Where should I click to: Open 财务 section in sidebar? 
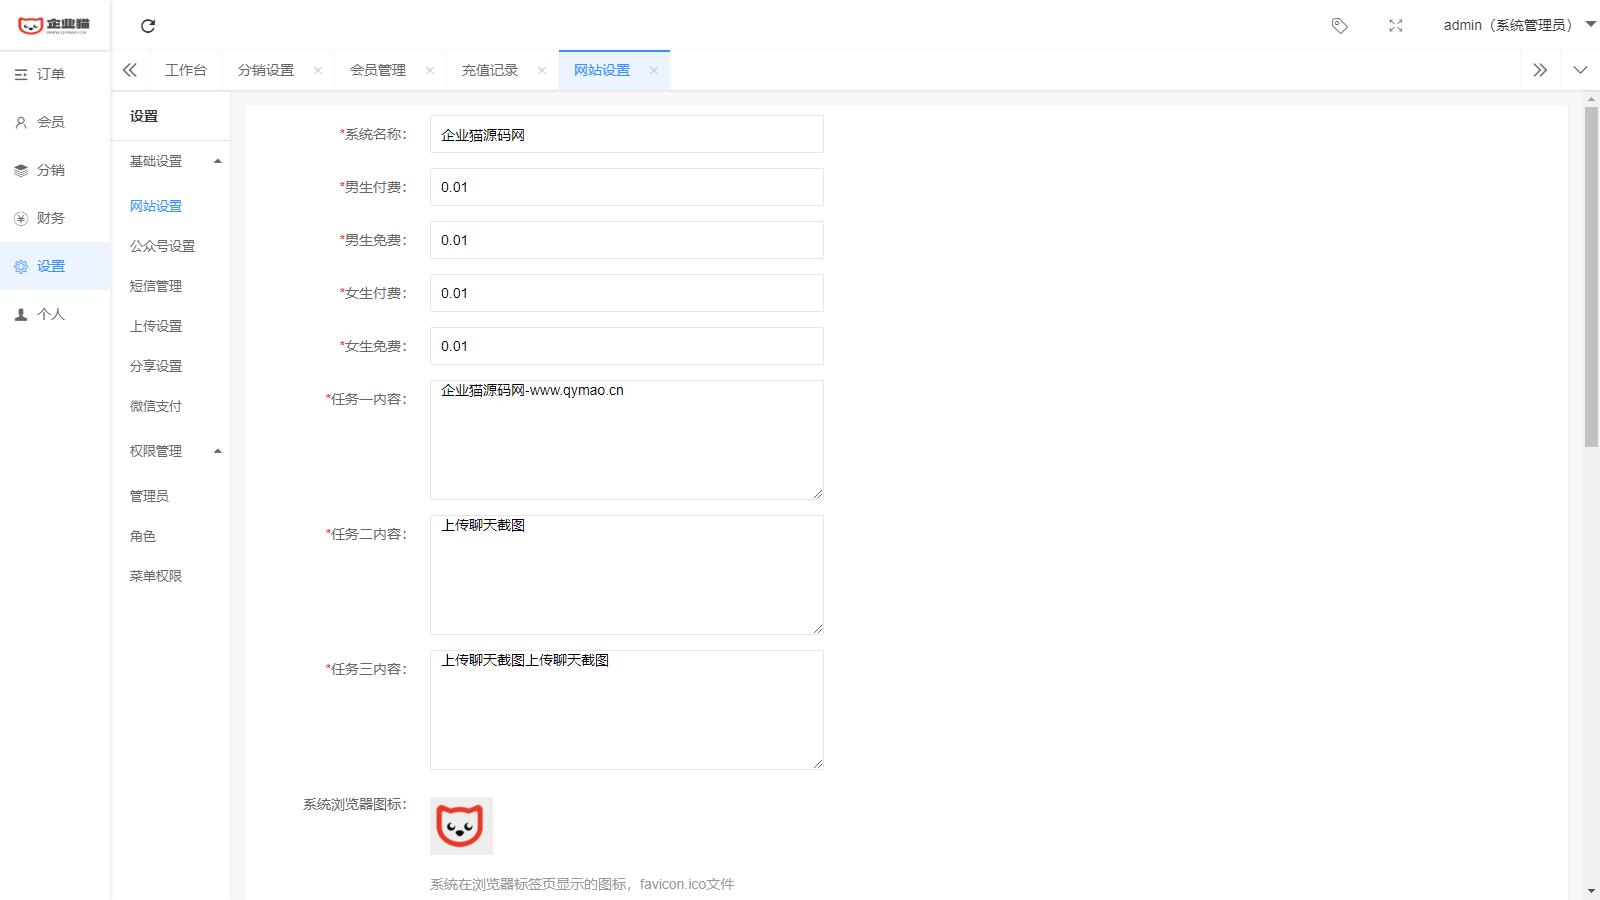pyautogui.click(x=50, y=218)
